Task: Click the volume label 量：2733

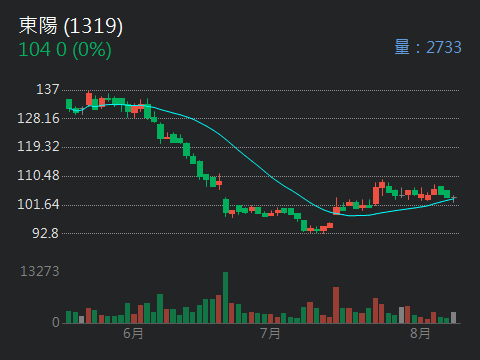Action: [428, 47]
